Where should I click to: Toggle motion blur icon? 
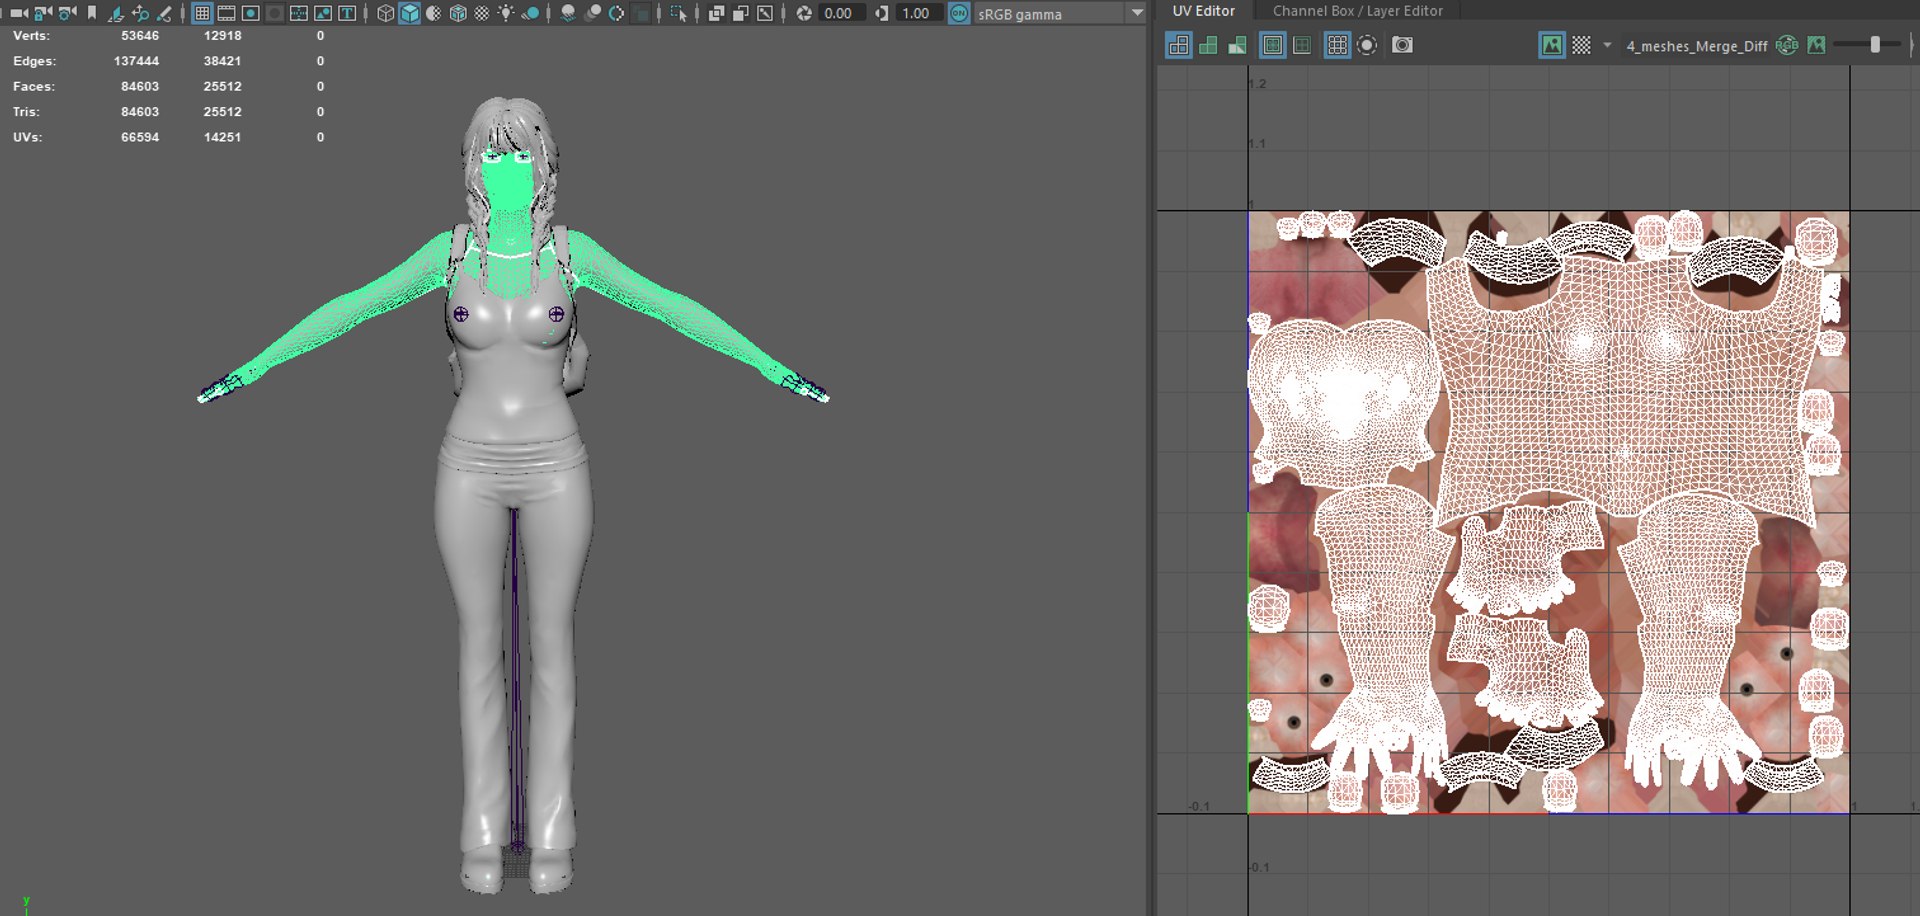(592, 13)
